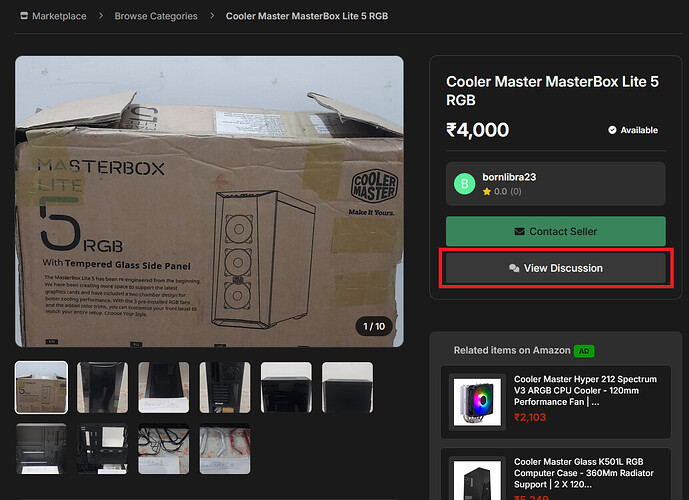Select the last thumbnail in top row
This screenshot has width=689, height=500.
point(347,387)
